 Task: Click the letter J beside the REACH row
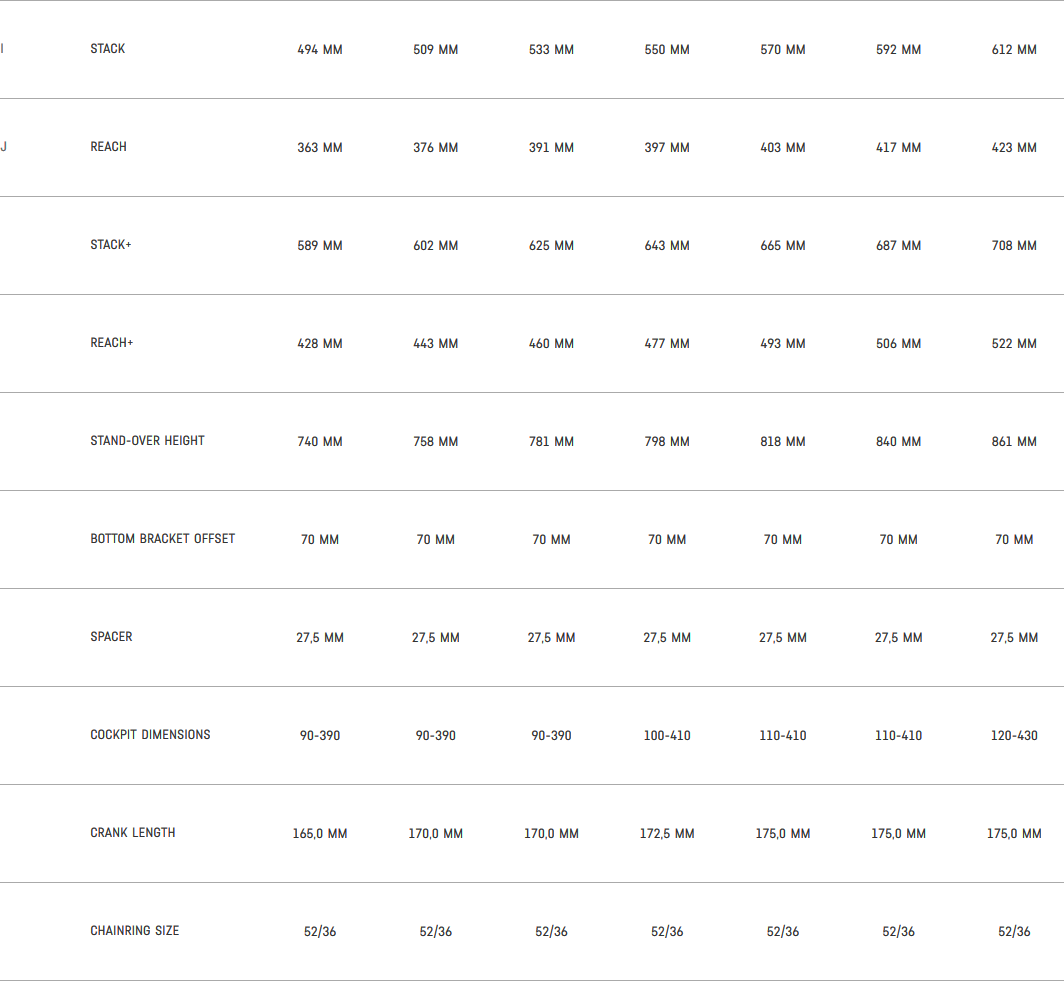[4, 147]
